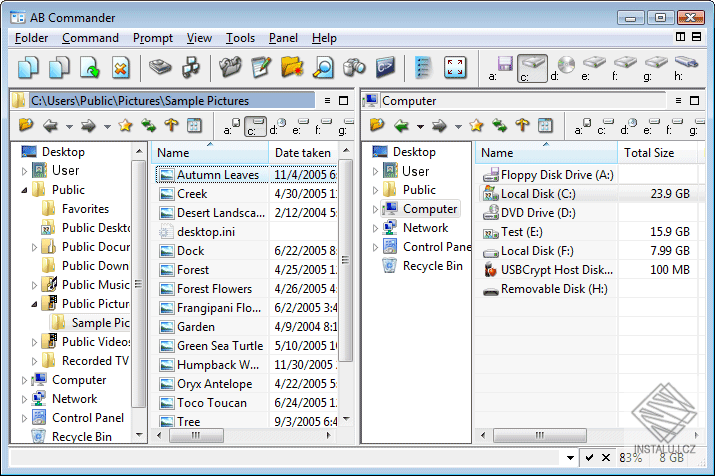Open command line history dropdown at bottom

pyautogui.click(x=570, y=458)
